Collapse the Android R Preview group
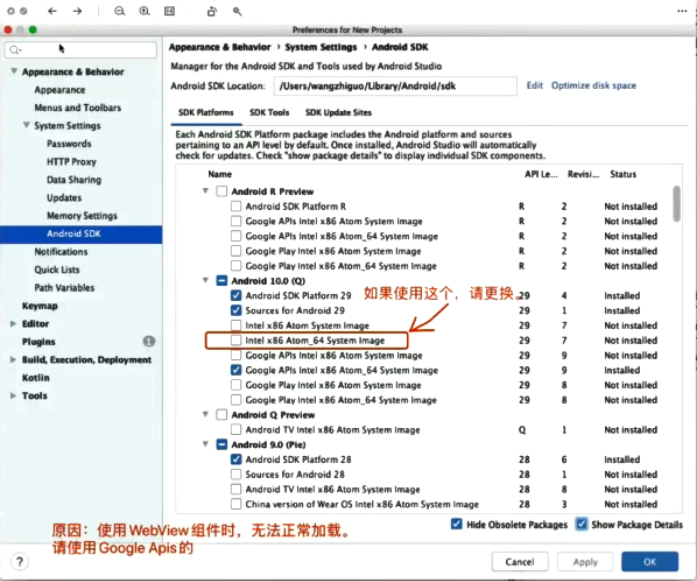The width and height of the screenshot is (697, 581). [x=205, y=191]
